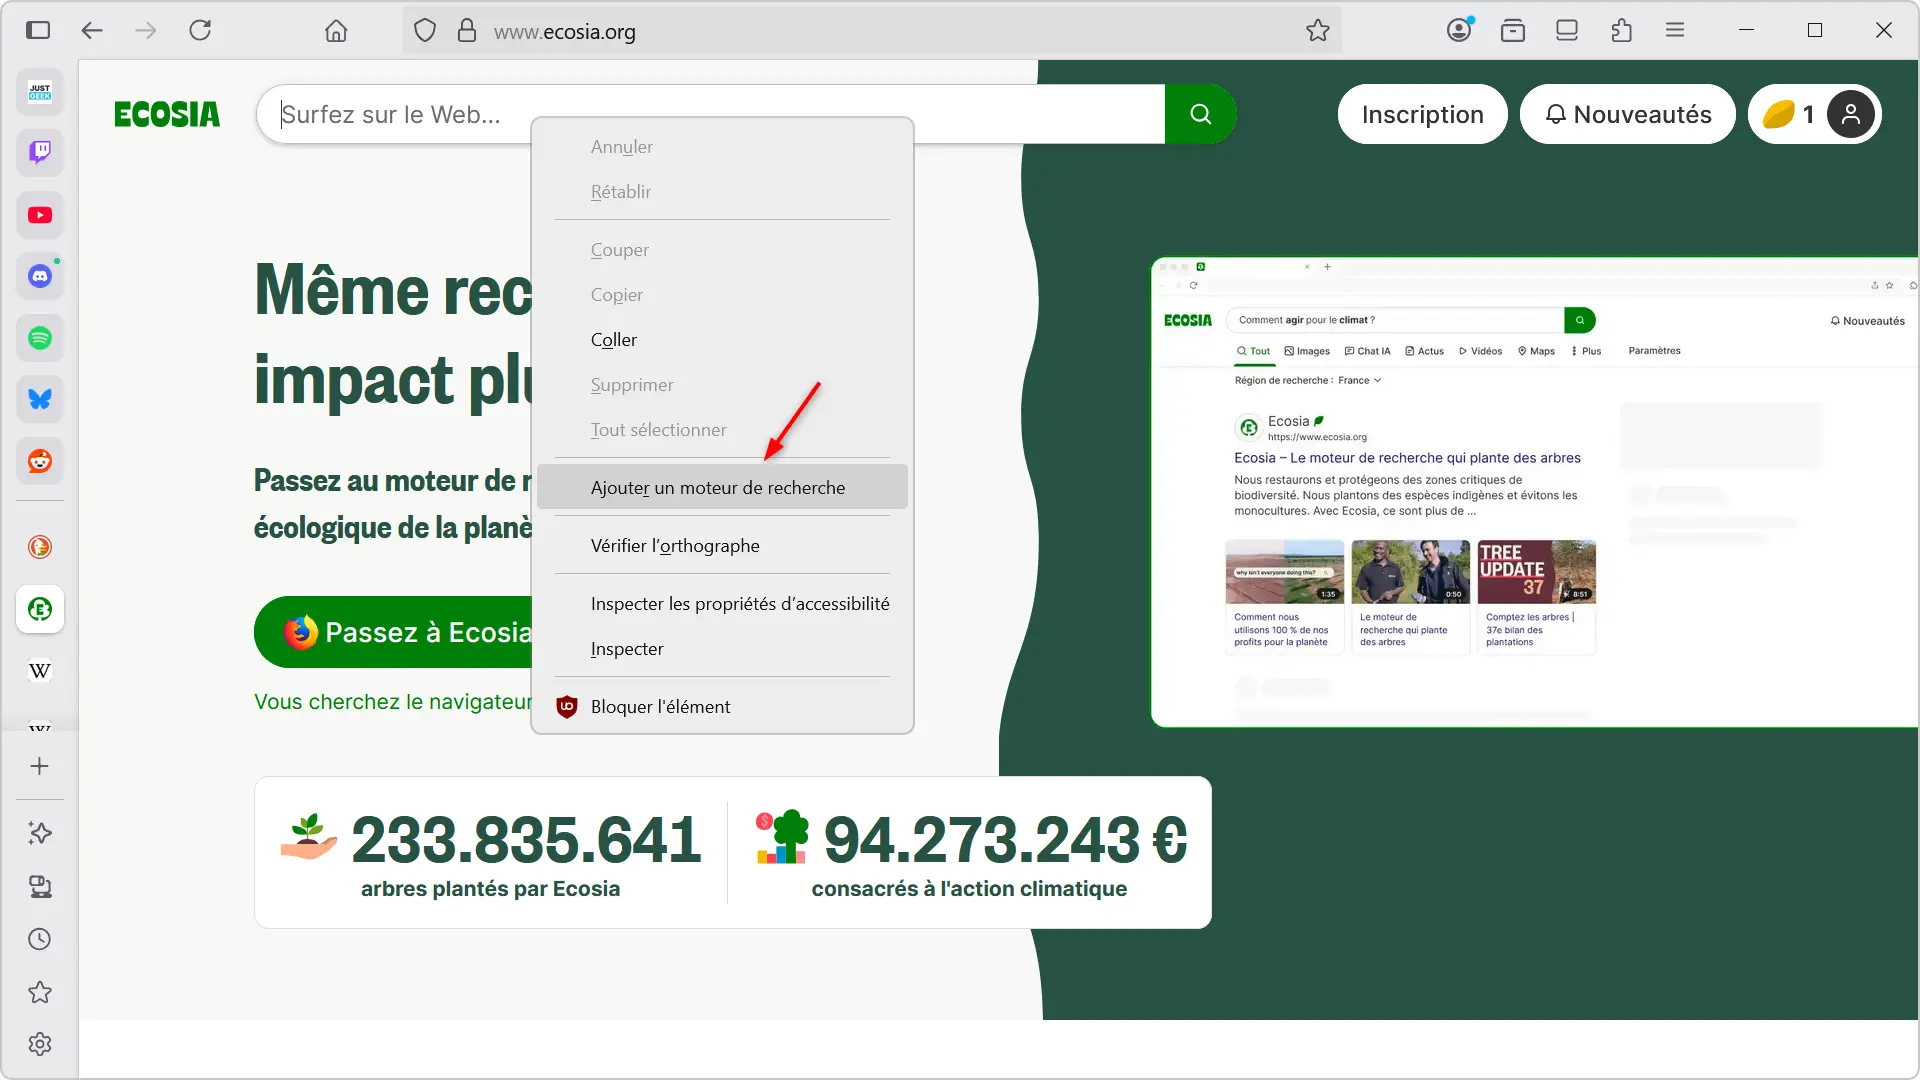Toggle the sidebar panel button
Screen dimensions: 1920x1080
[x=38, y=30]
